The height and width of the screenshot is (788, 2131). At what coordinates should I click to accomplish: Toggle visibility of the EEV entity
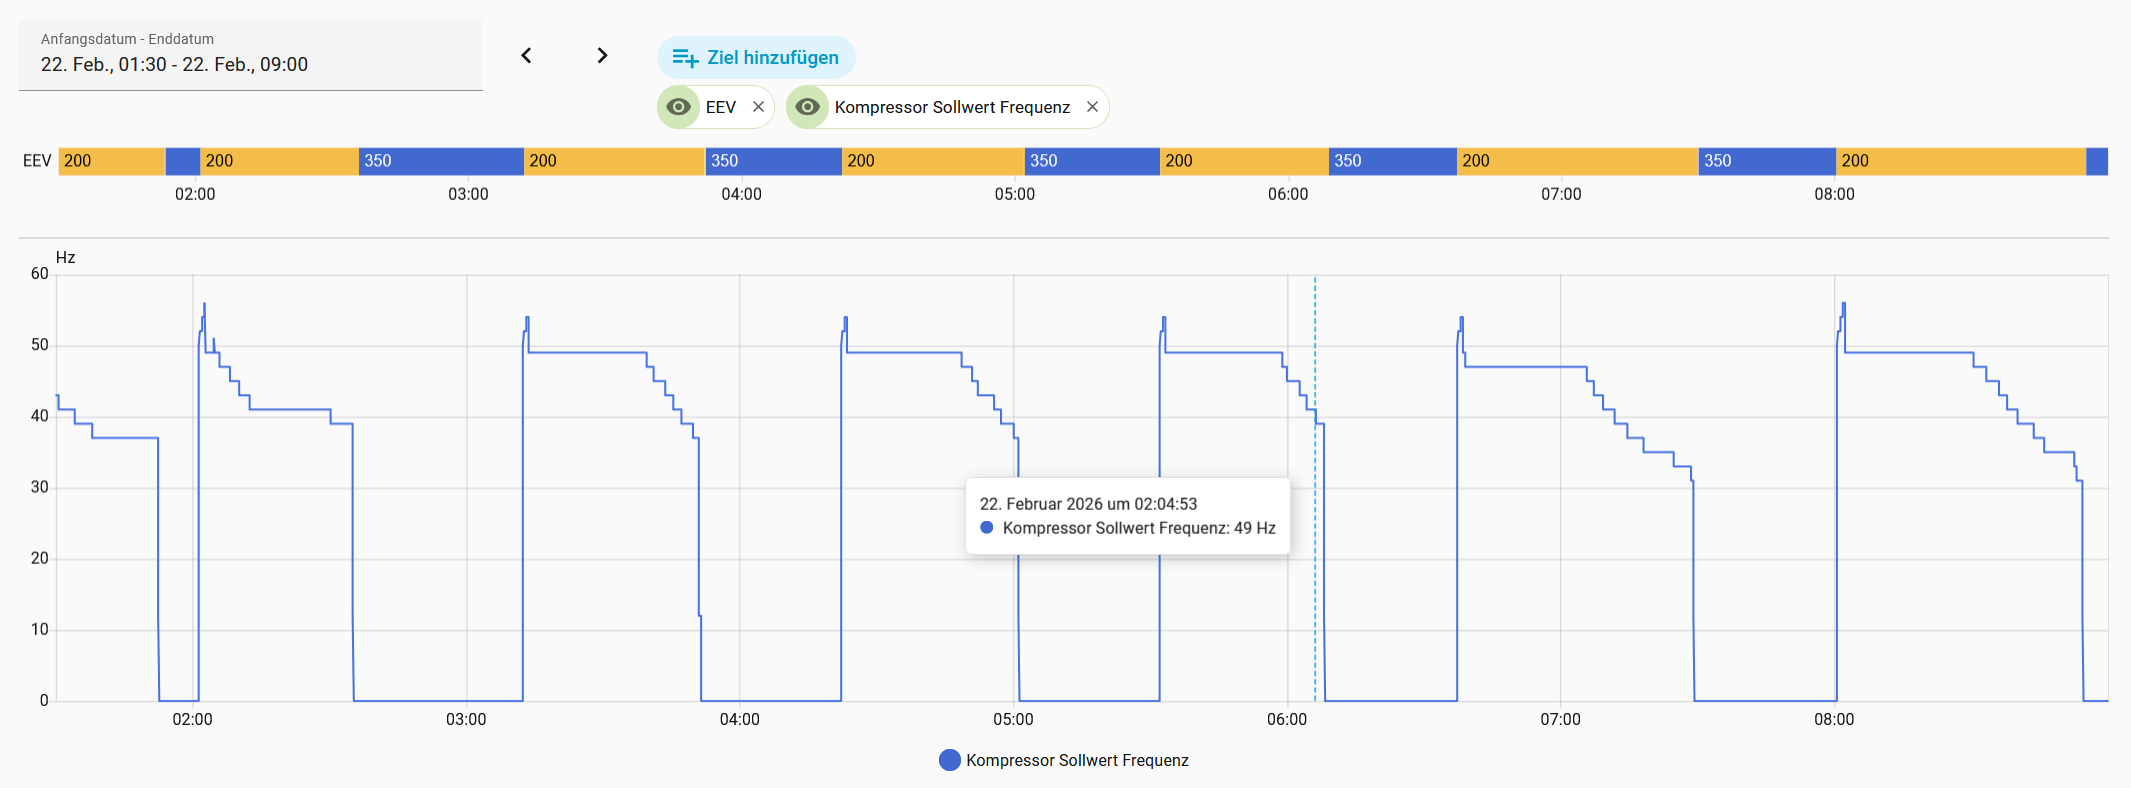pyautogui.click(x=679, y=107)
